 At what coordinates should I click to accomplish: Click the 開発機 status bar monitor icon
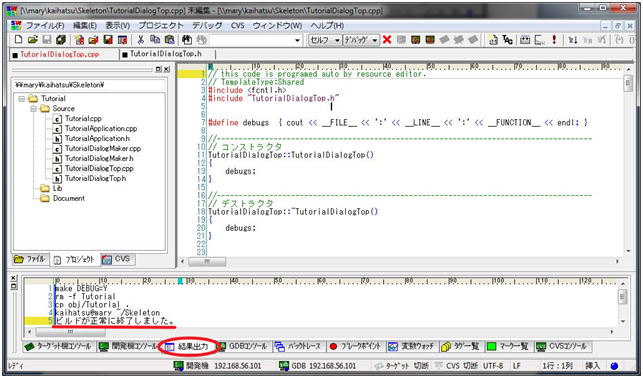tap(178, 366)
